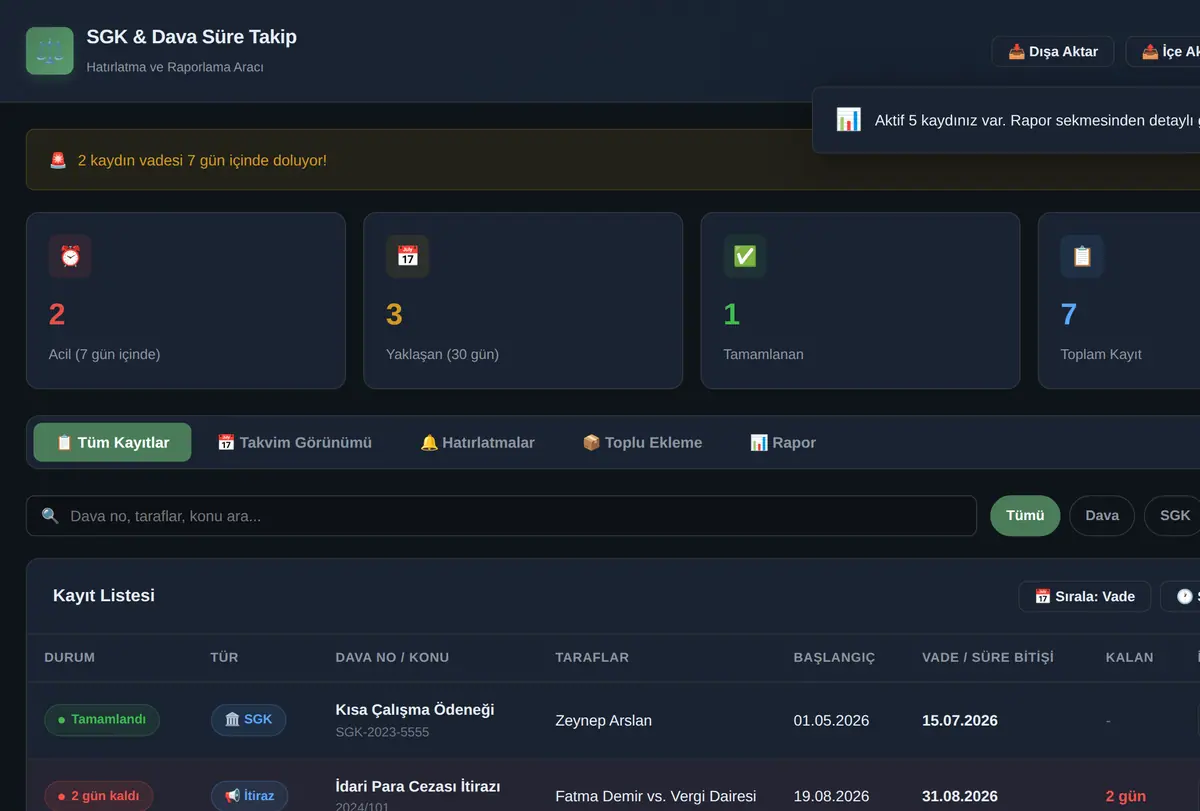The height and width of the screenshot is (811, 1200).
Task: Click the 31.08.2026 due date cell
Action: (960, 797)
